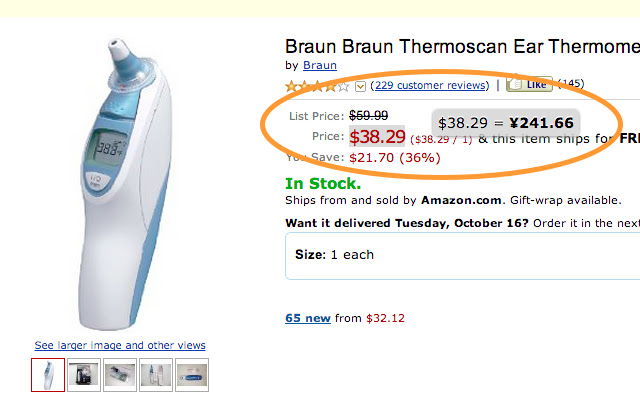Open the 65 new offers link
This screenshot has height=400, width=640.
308,318
